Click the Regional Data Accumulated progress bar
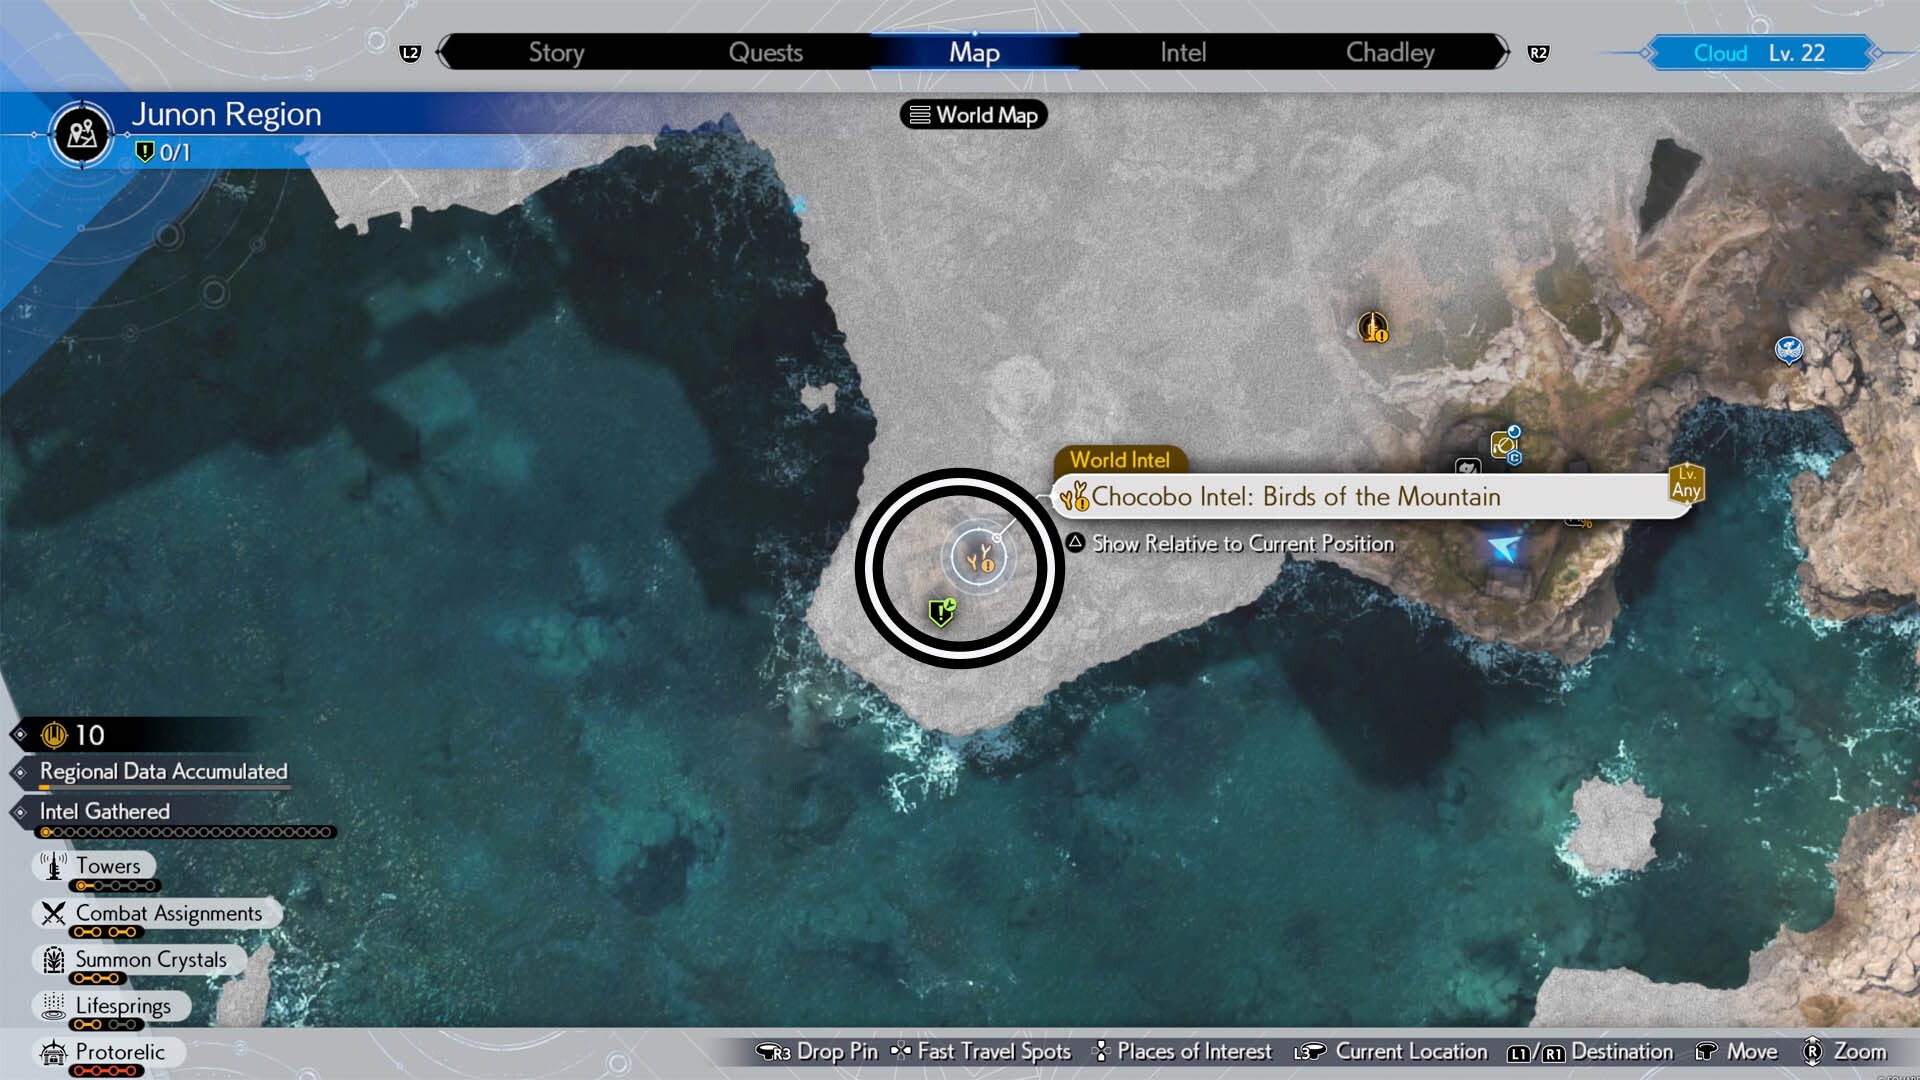The width and height of the screenshot is (1920, 1080). coord(165,788)
